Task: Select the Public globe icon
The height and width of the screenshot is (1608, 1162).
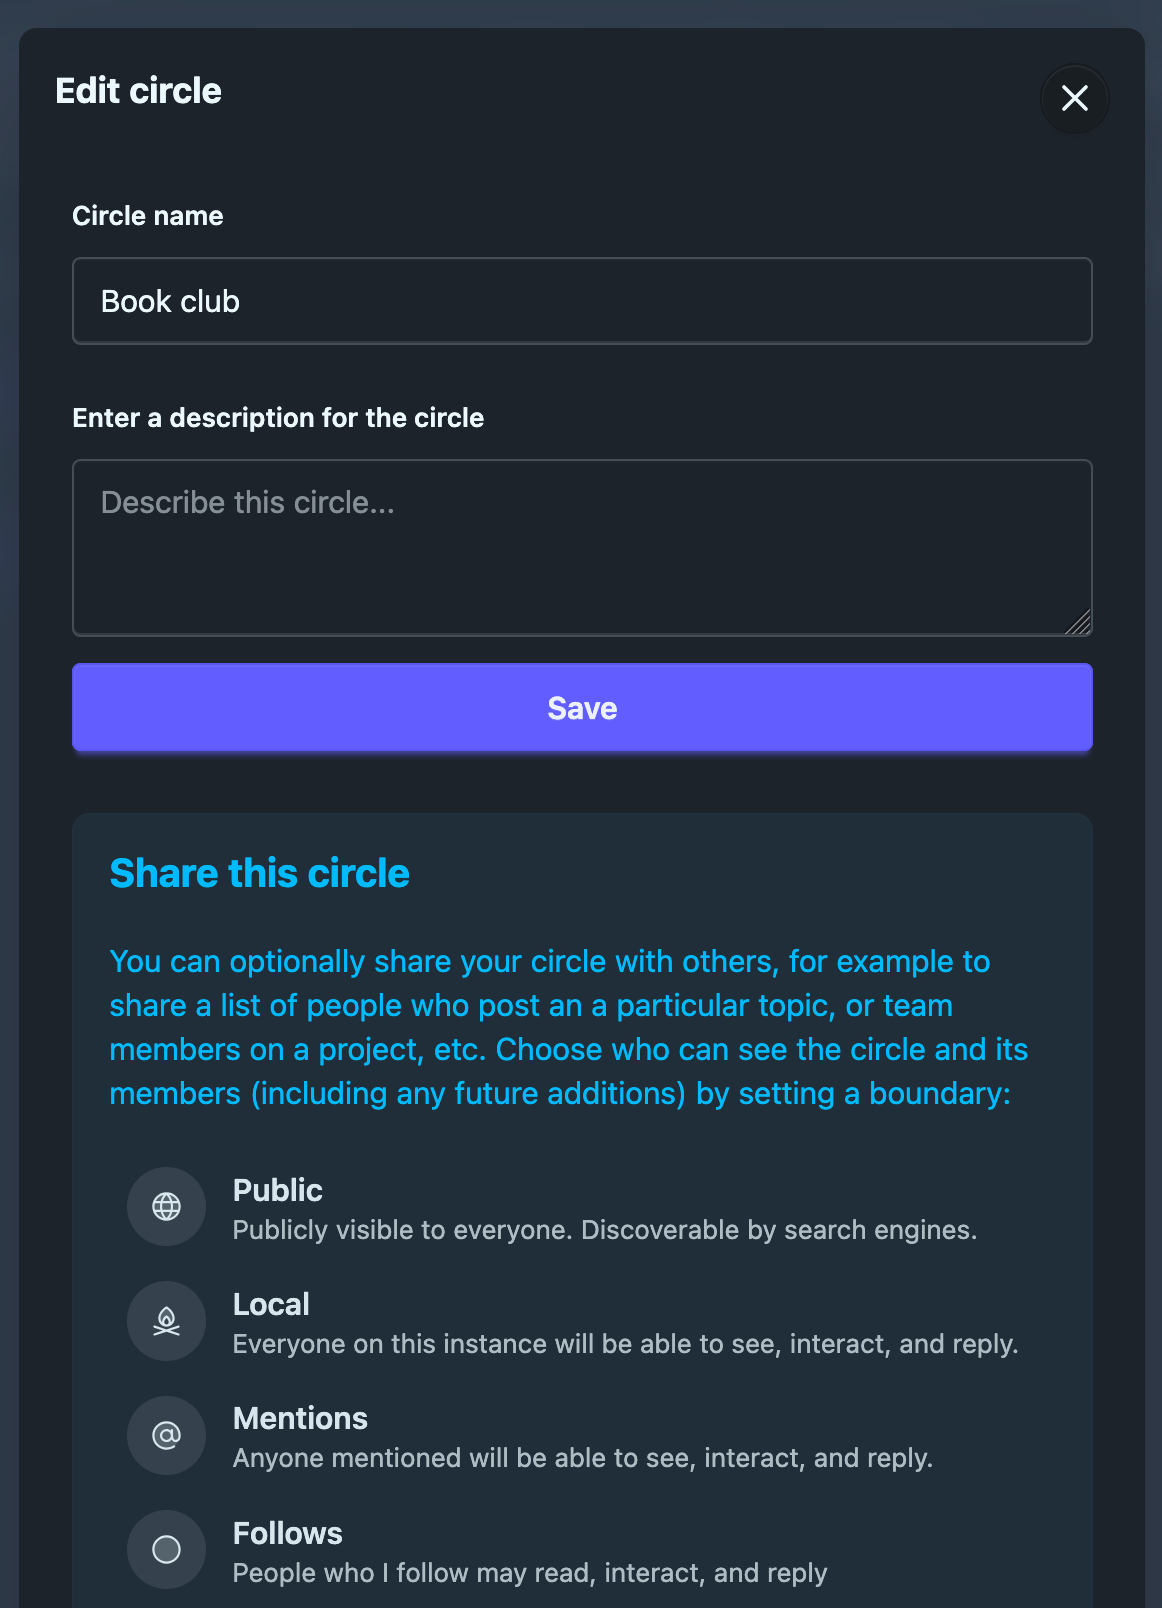Action: point(166,1206)
